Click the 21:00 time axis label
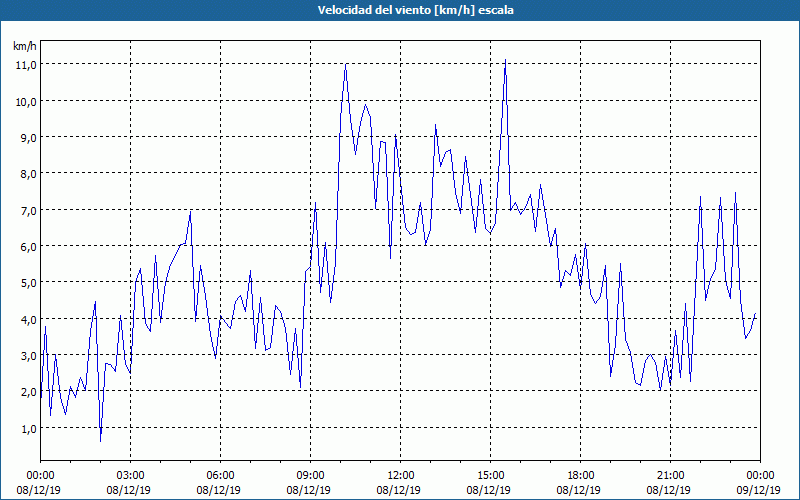This screenshot has height=500, width=800. 670,476
